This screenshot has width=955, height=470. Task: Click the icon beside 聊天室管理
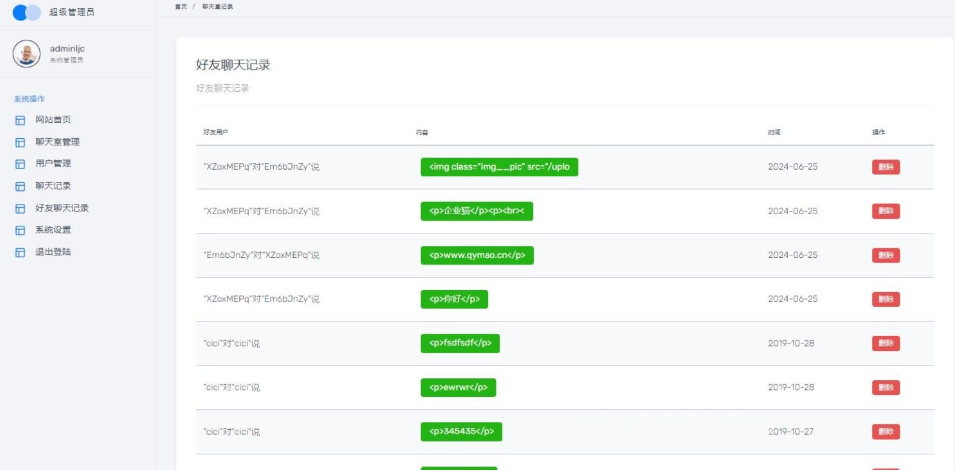point(20,142)
